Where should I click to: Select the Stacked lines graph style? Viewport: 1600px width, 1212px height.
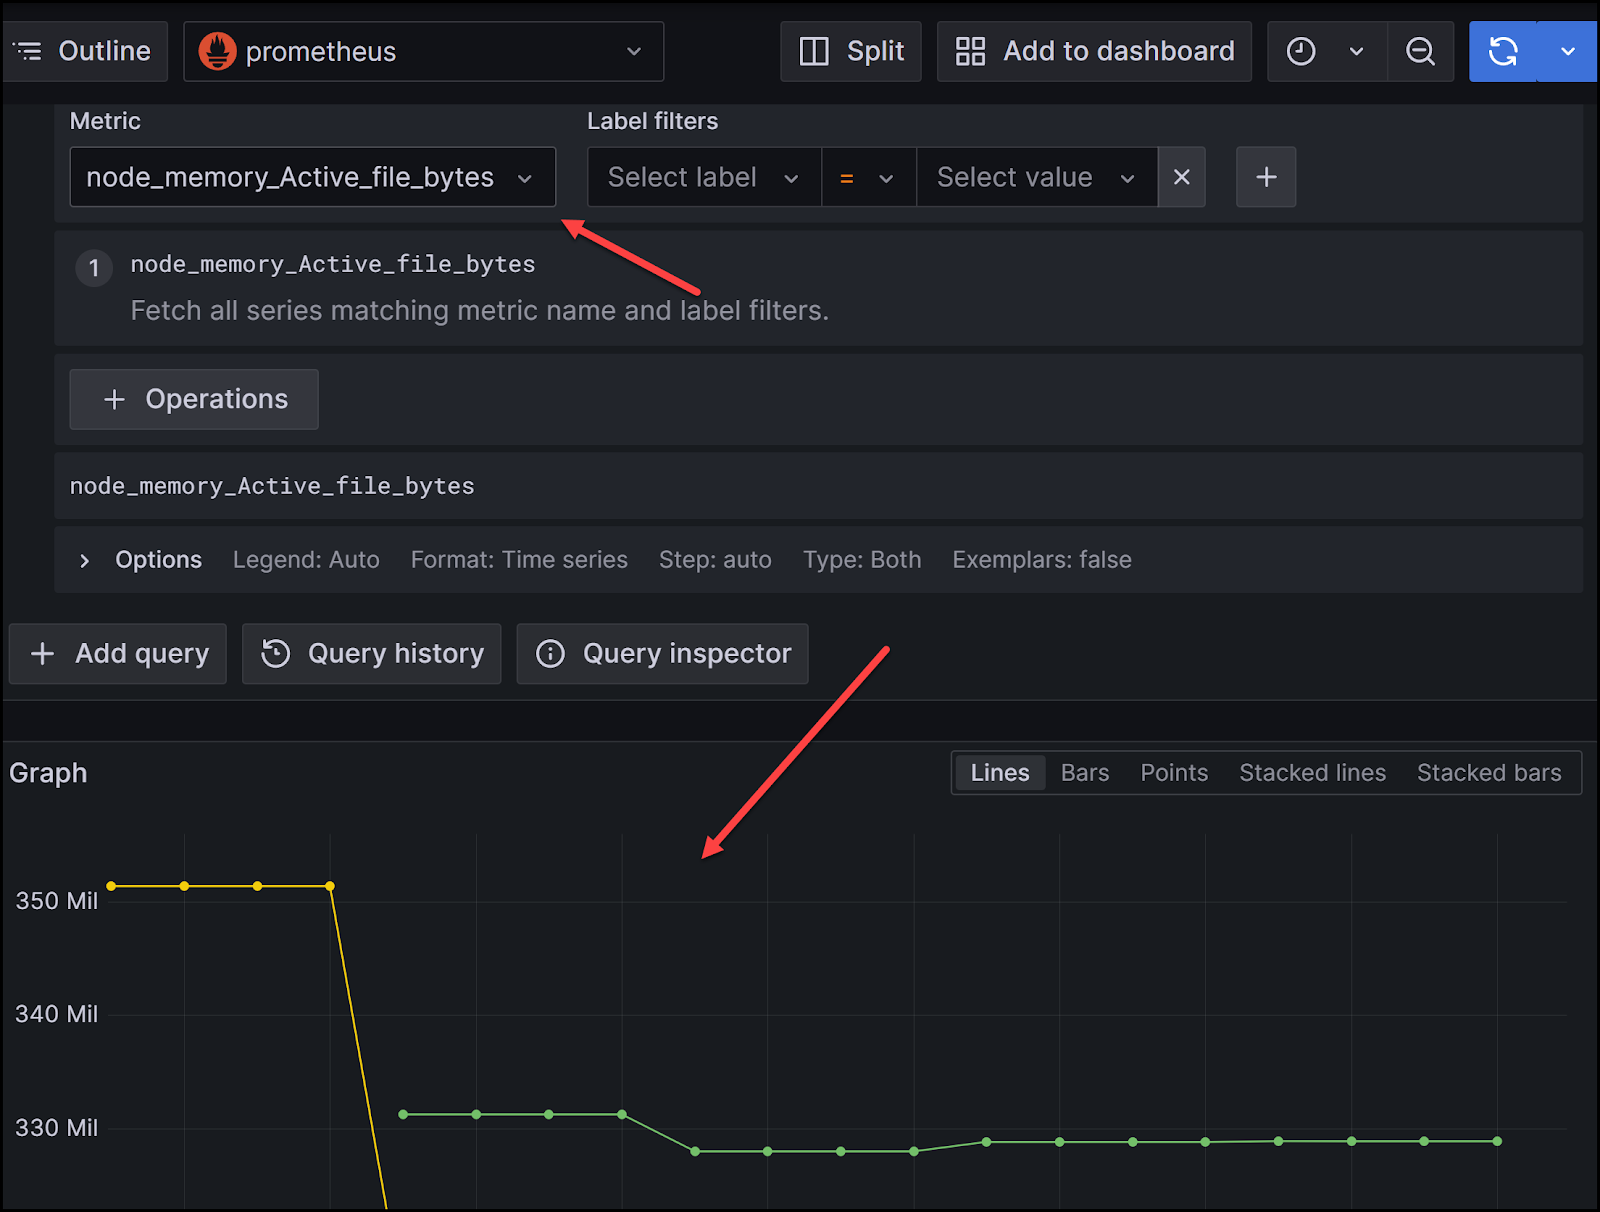click(x=1312, y=773)
